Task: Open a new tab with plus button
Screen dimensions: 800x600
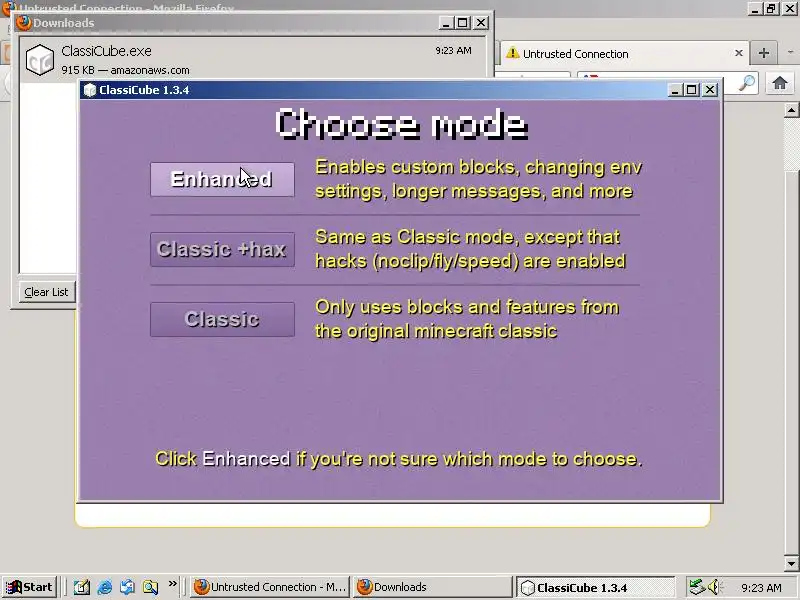Action: point(764,53)
